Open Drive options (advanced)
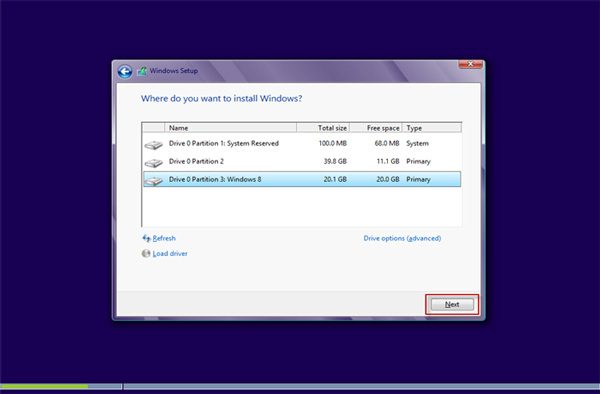 pyautogui.click(x=402, y=238)
